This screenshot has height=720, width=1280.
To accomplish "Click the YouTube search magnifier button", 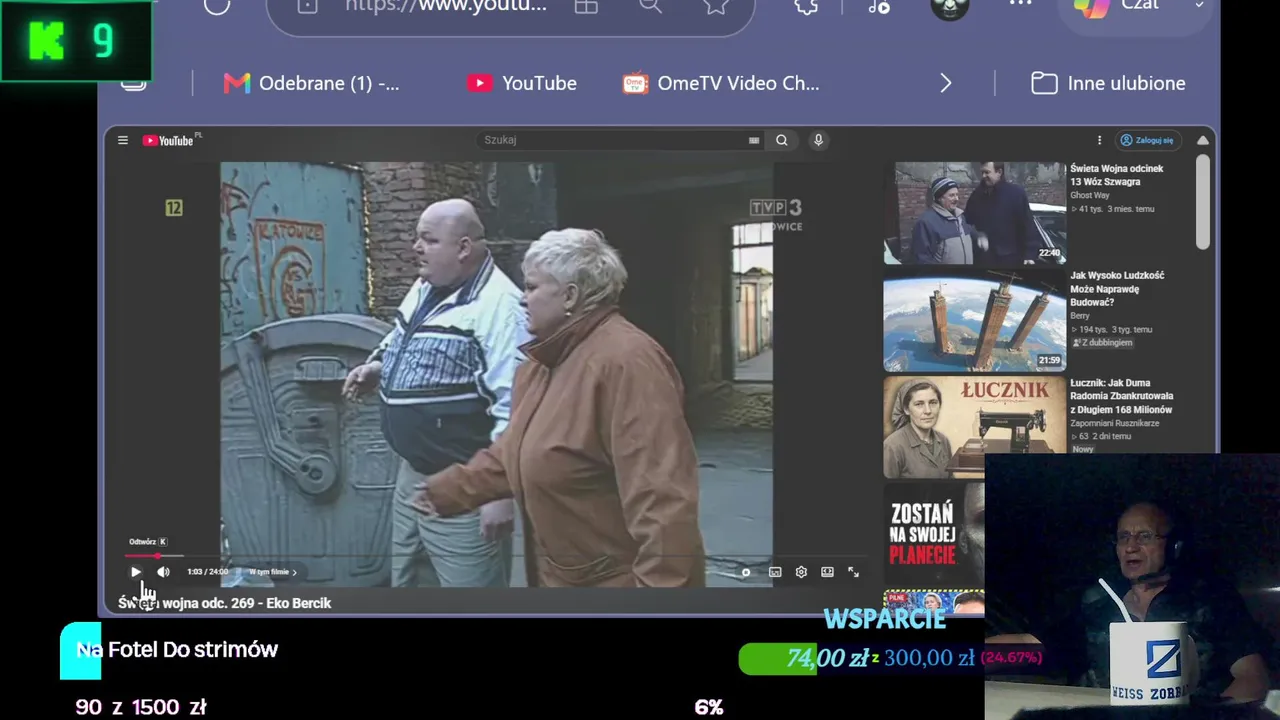I will (782, 140).
